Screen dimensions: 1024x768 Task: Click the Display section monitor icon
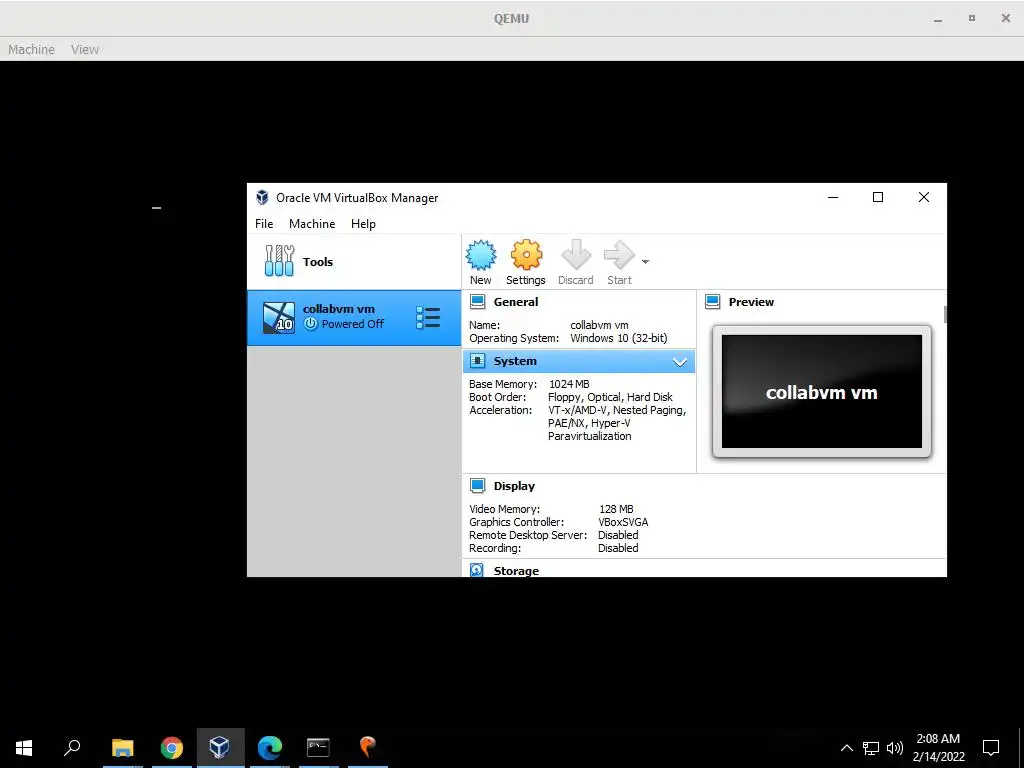477,486
